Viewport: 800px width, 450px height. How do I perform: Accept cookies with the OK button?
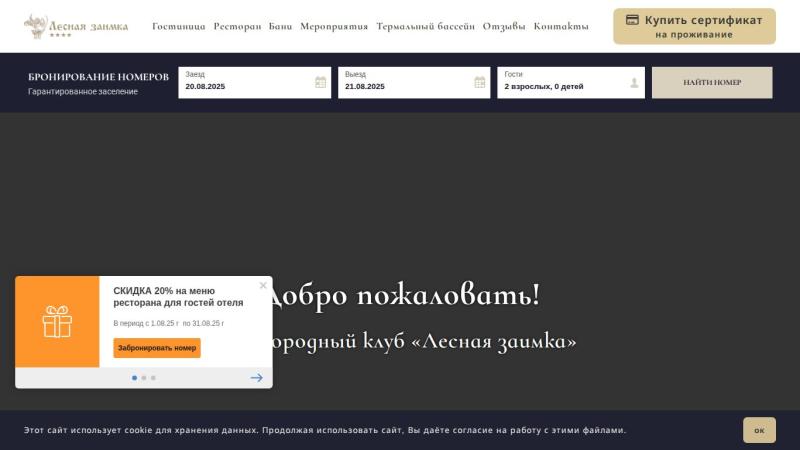pos(759,430)
